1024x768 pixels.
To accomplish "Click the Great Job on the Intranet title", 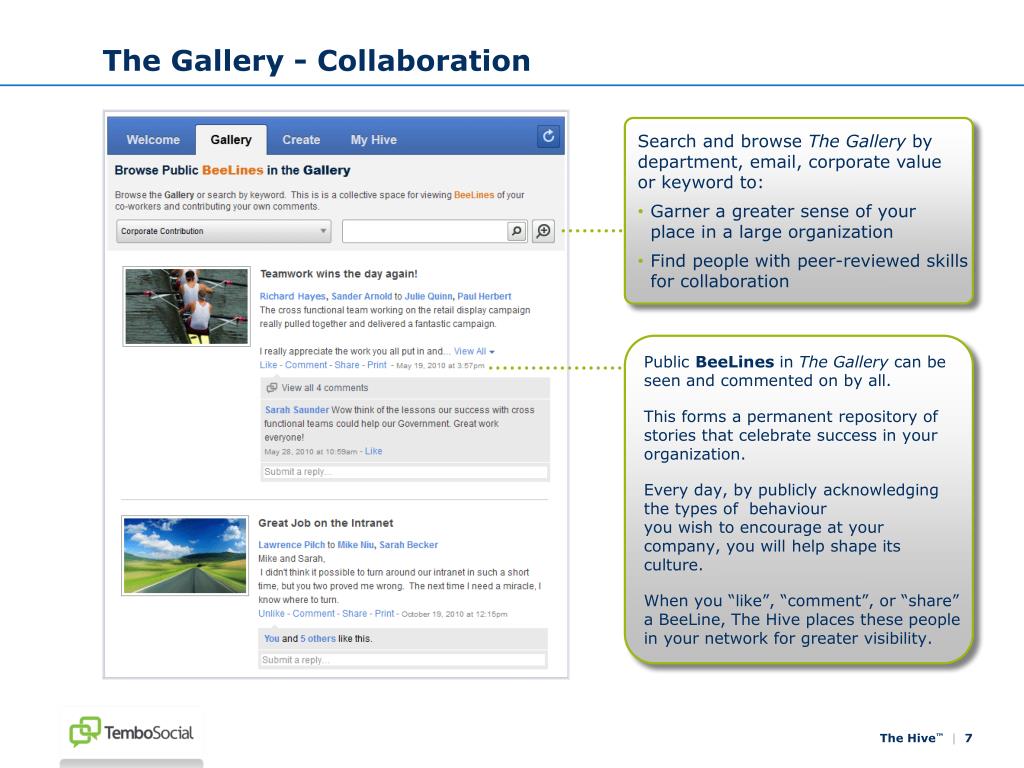I will (x=326, y=523).
